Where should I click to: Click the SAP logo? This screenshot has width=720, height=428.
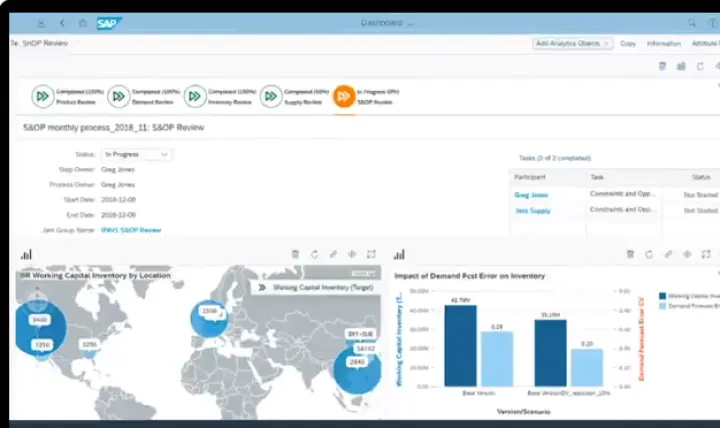pos(109,23)
